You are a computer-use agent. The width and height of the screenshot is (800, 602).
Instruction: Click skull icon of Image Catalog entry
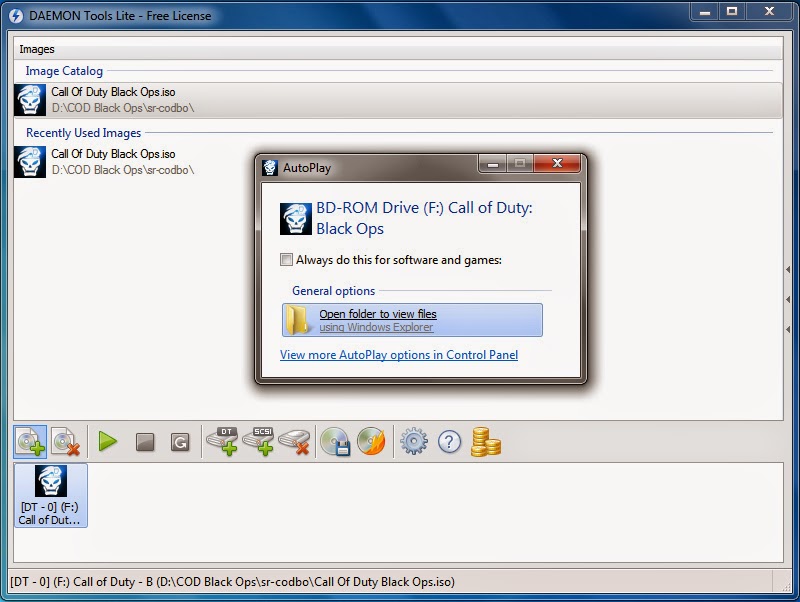30,100
